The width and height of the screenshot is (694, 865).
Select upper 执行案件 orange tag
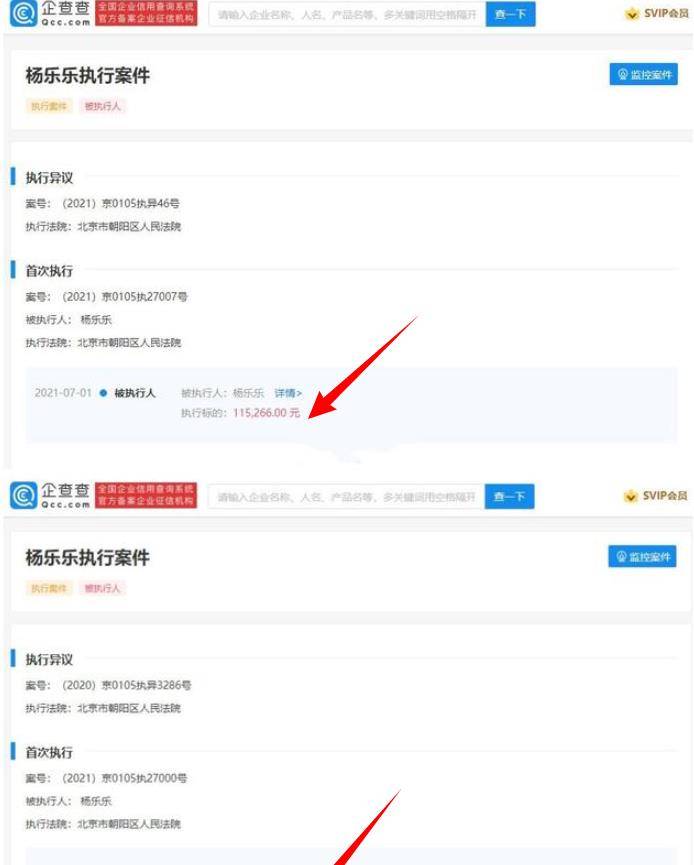(49, 106)
